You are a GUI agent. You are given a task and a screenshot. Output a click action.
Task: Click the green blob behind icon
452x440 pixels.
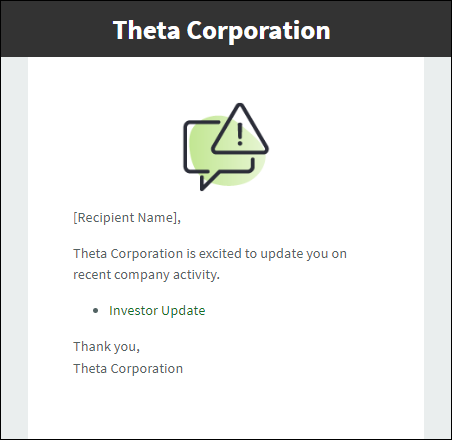click(x=227, y=150)
